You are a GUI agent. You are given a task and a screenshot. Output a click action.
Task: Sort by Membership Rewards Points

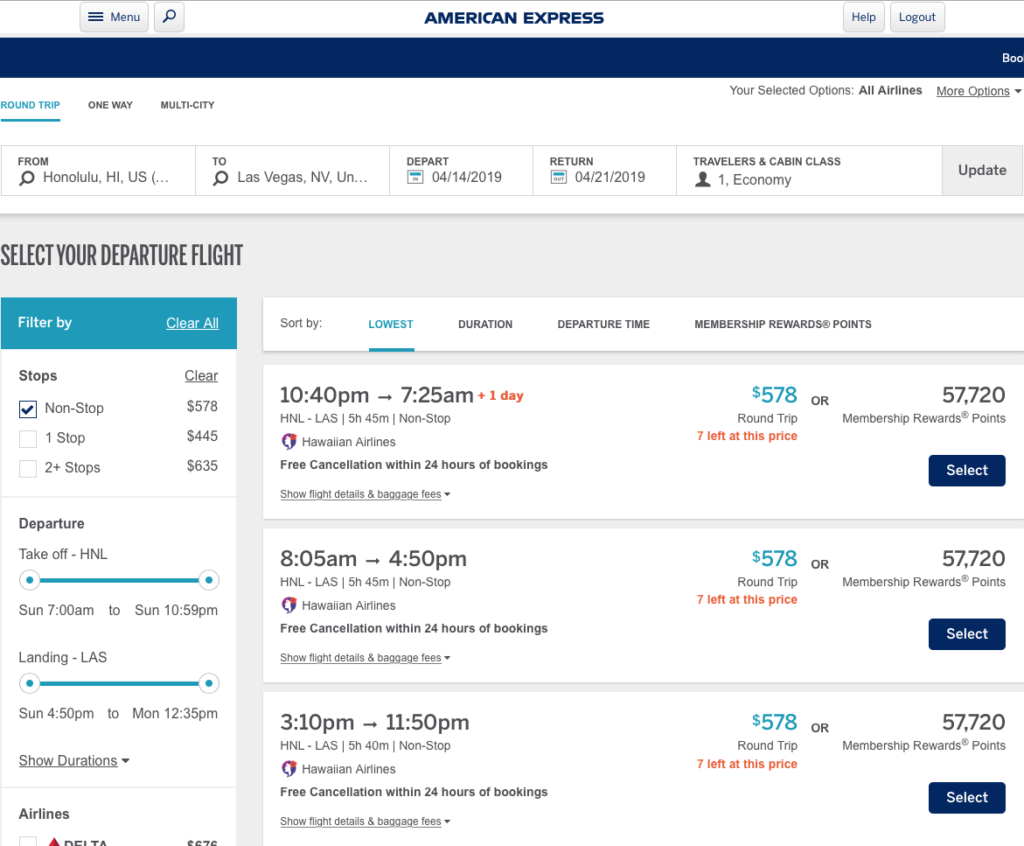point(782,325)
